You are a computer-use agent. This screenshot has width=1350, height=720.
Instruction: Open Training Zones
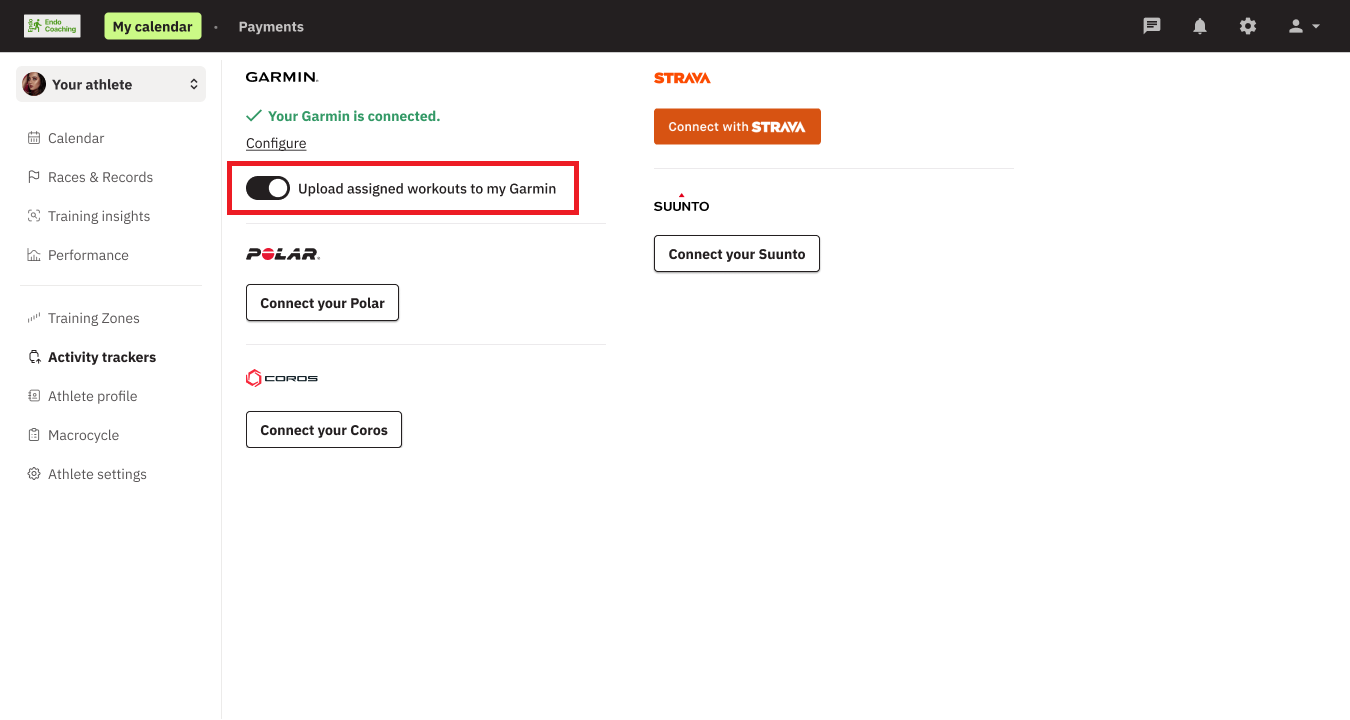pos(94,318)
